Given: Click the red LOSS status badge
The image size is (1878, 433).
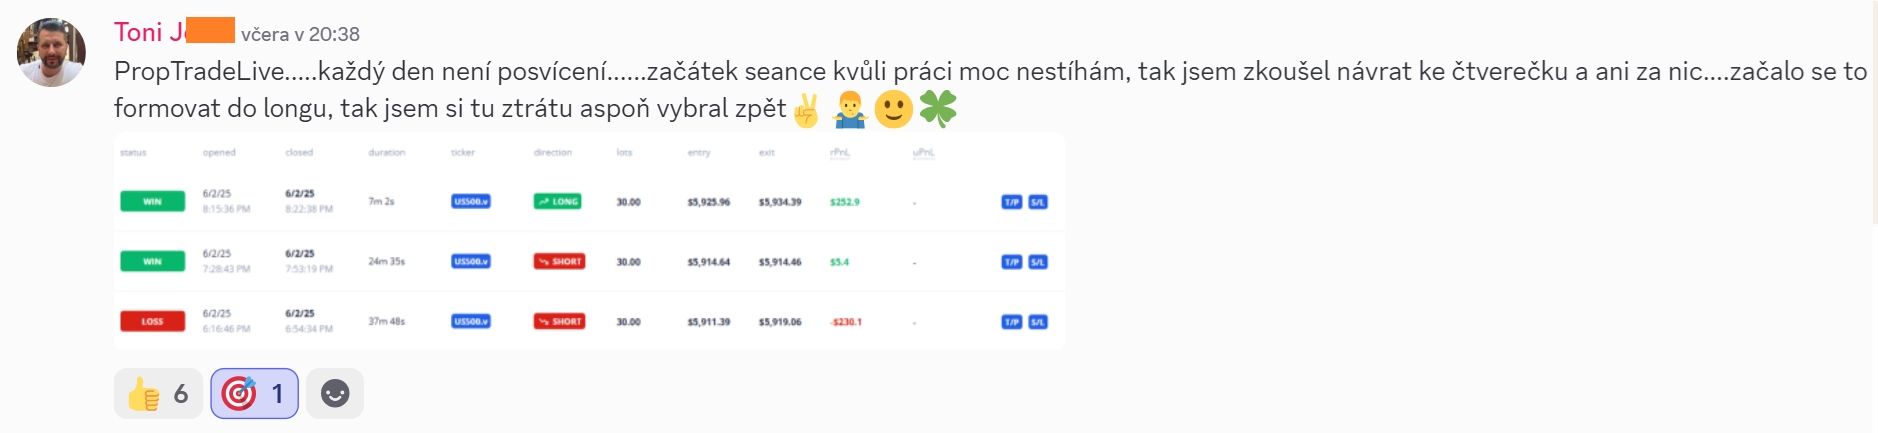Looking at the screenshot, I should pyautogui.click(x=152, y=321).
